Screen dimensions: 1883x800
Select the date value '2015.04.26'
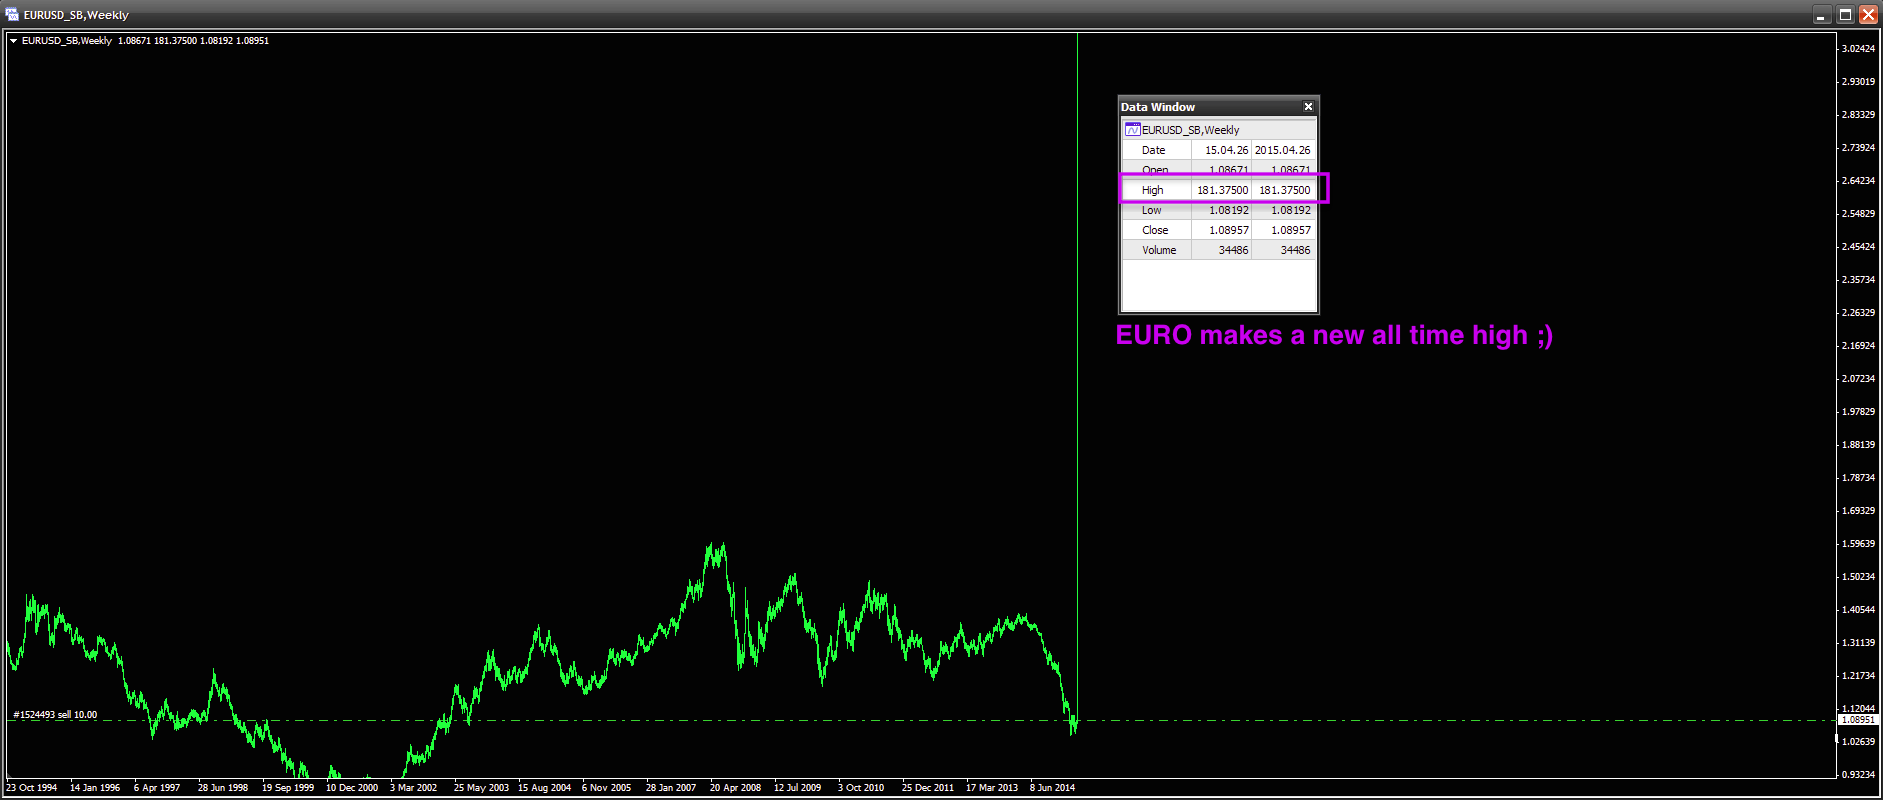1282,150
